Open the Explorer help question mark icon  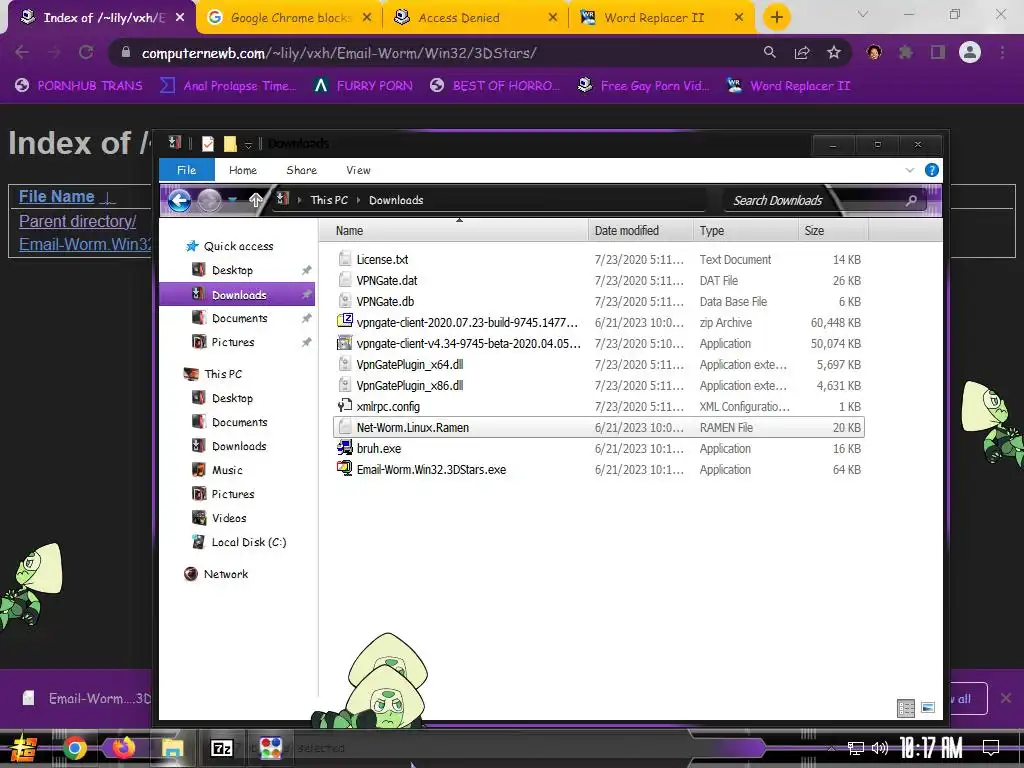(x=932, y=170)
